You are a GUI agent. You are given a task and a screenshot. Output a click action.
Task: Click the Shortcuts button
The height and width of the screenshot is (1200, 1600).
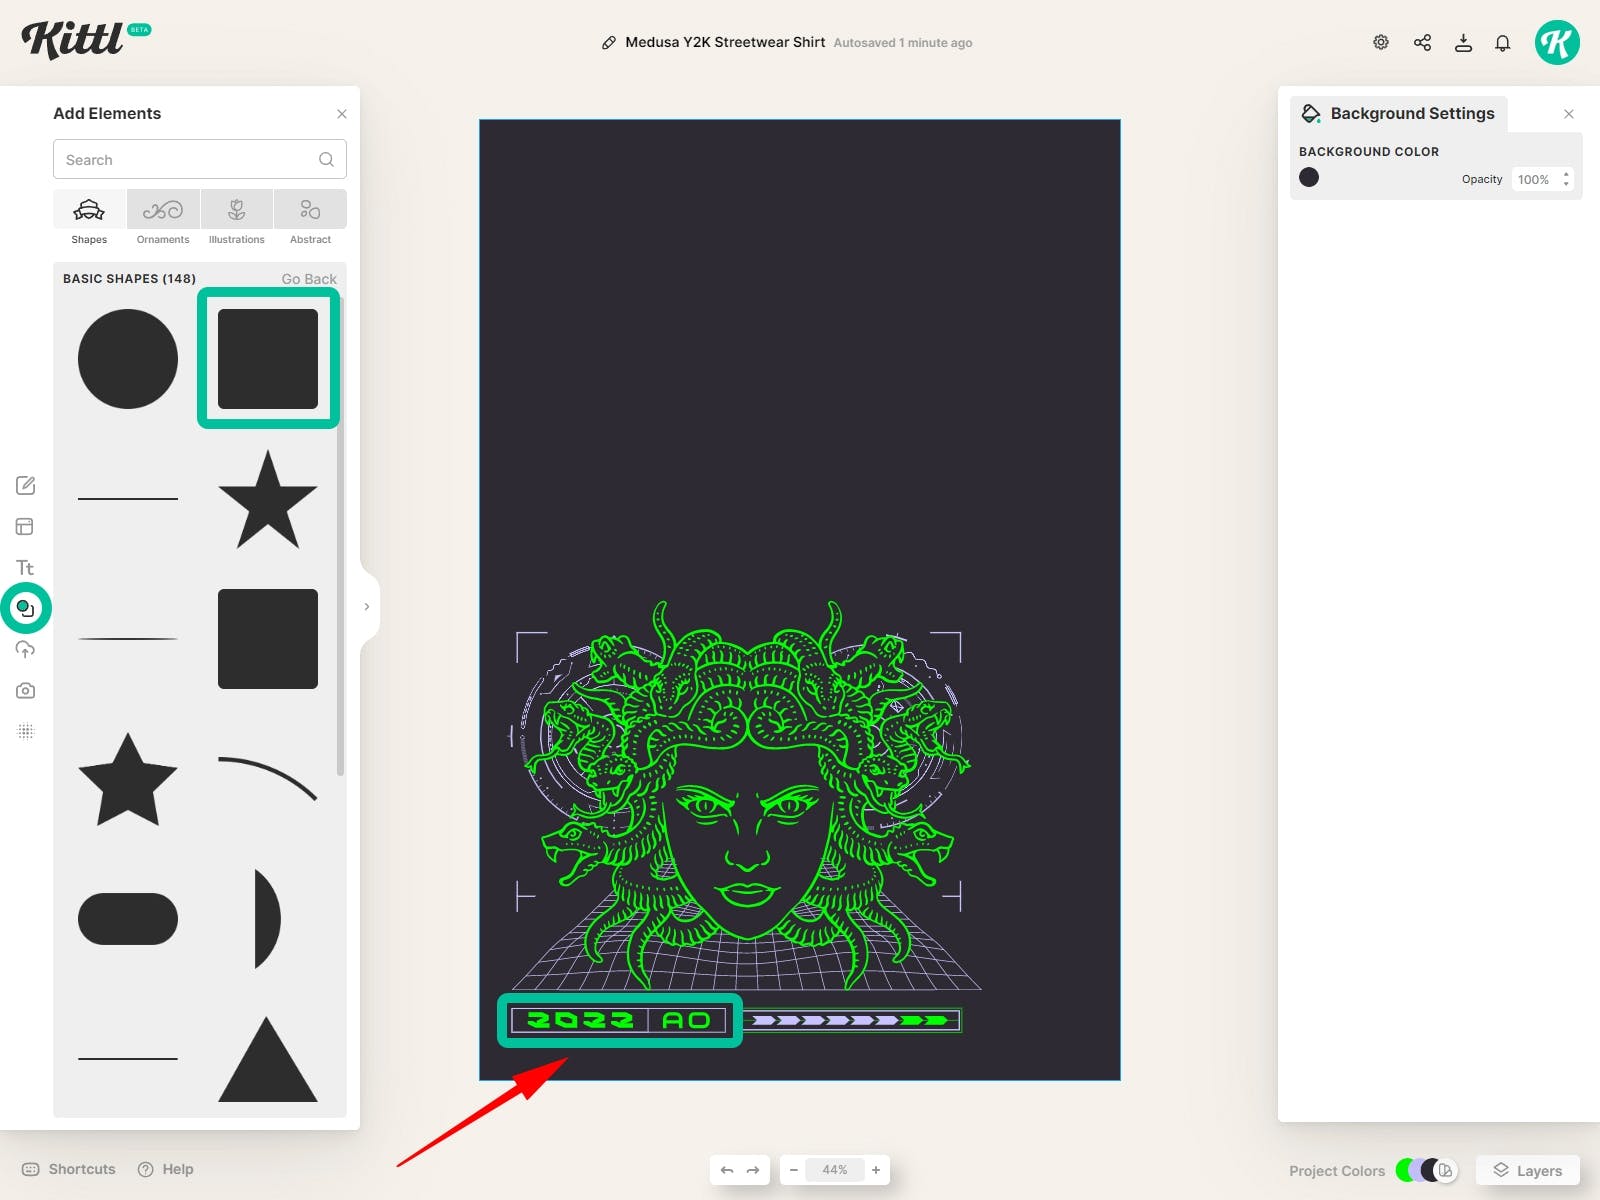tap(69, 1169)
